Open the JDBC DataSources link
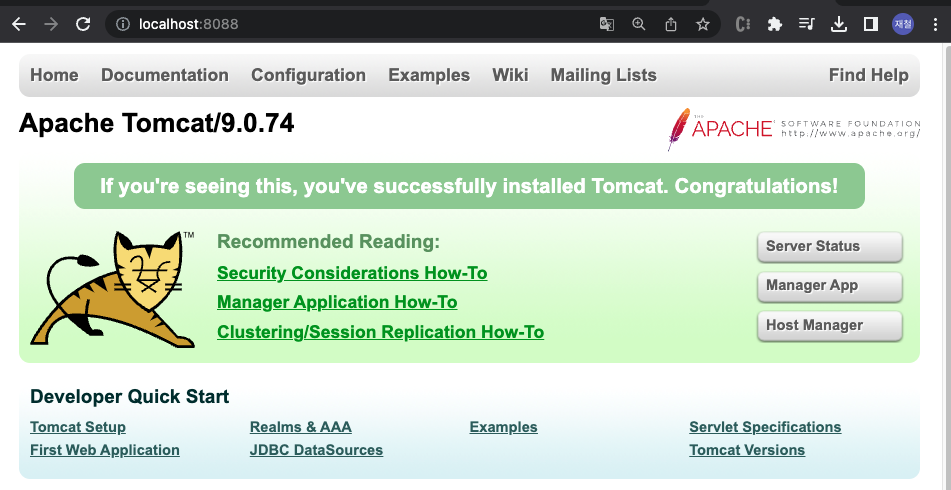Image resolution: width=951 pixels, height=490 pixels. [x=316, y=451]
